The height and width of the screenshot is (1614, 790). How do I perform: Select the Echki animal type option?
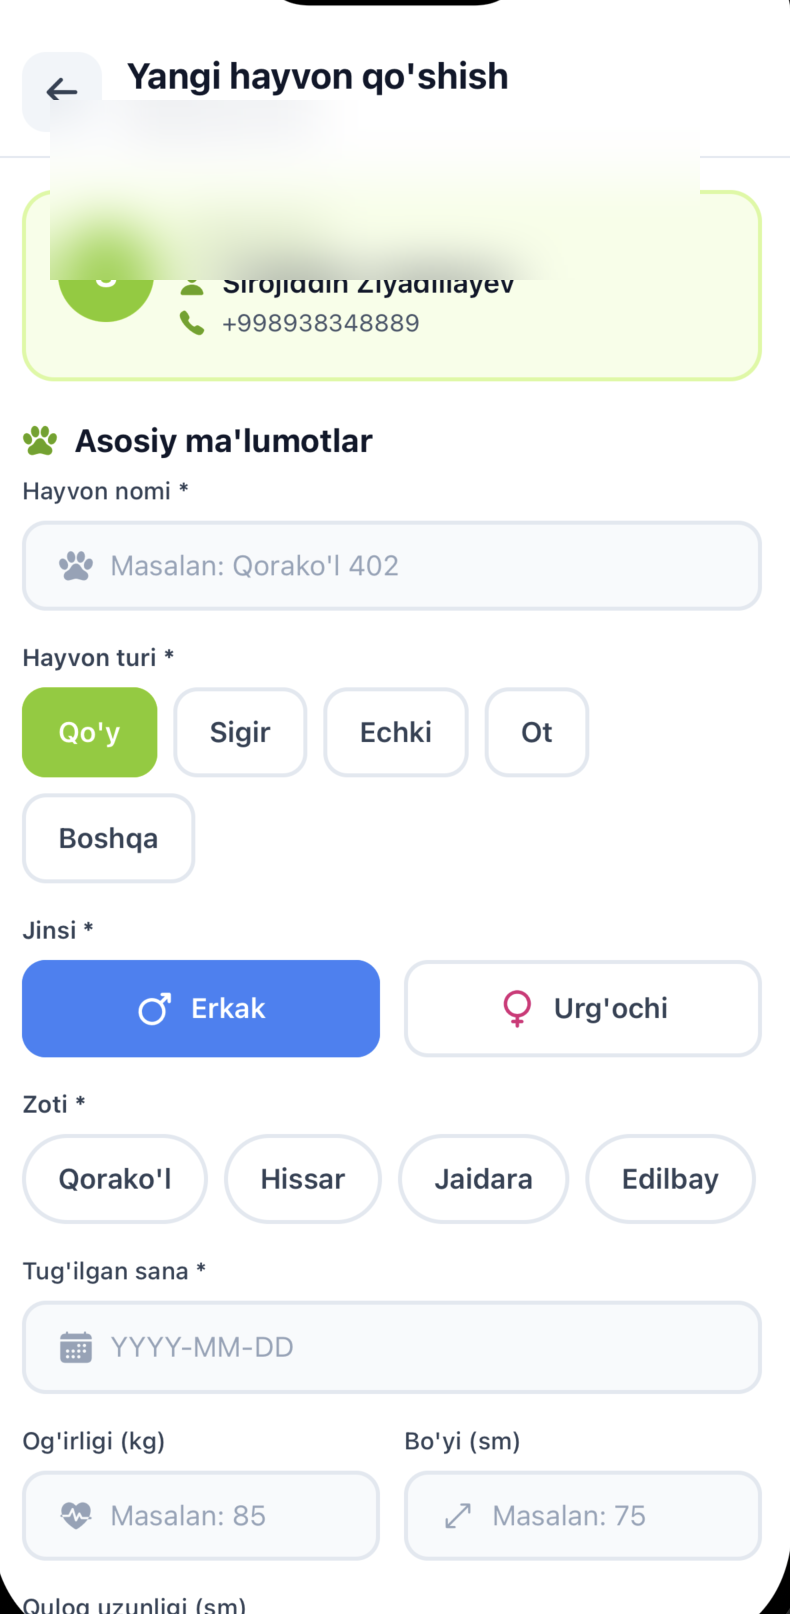396,732
